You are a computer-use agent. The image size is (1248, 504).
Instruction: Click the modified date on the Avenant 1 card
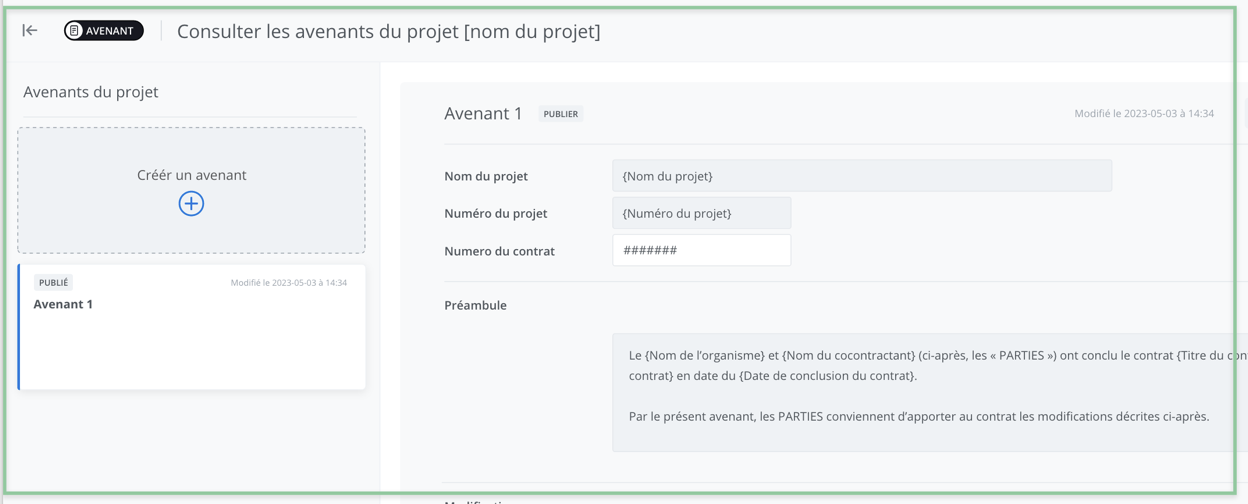pos(288,283)
